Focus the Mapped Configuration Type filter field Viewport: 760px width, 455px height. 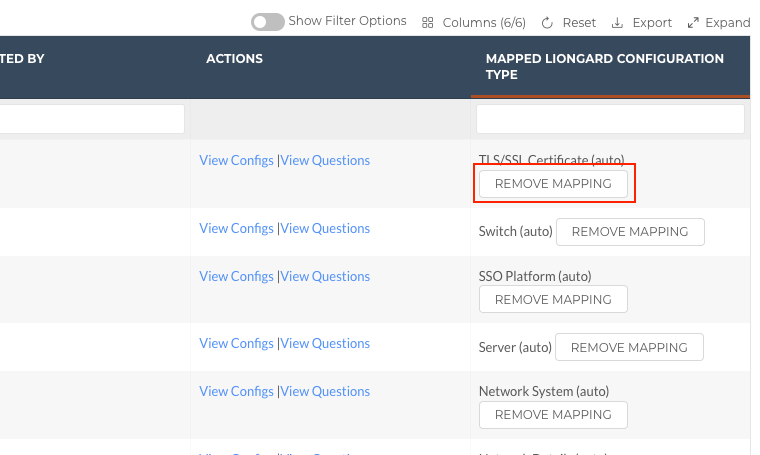point(610,119)
